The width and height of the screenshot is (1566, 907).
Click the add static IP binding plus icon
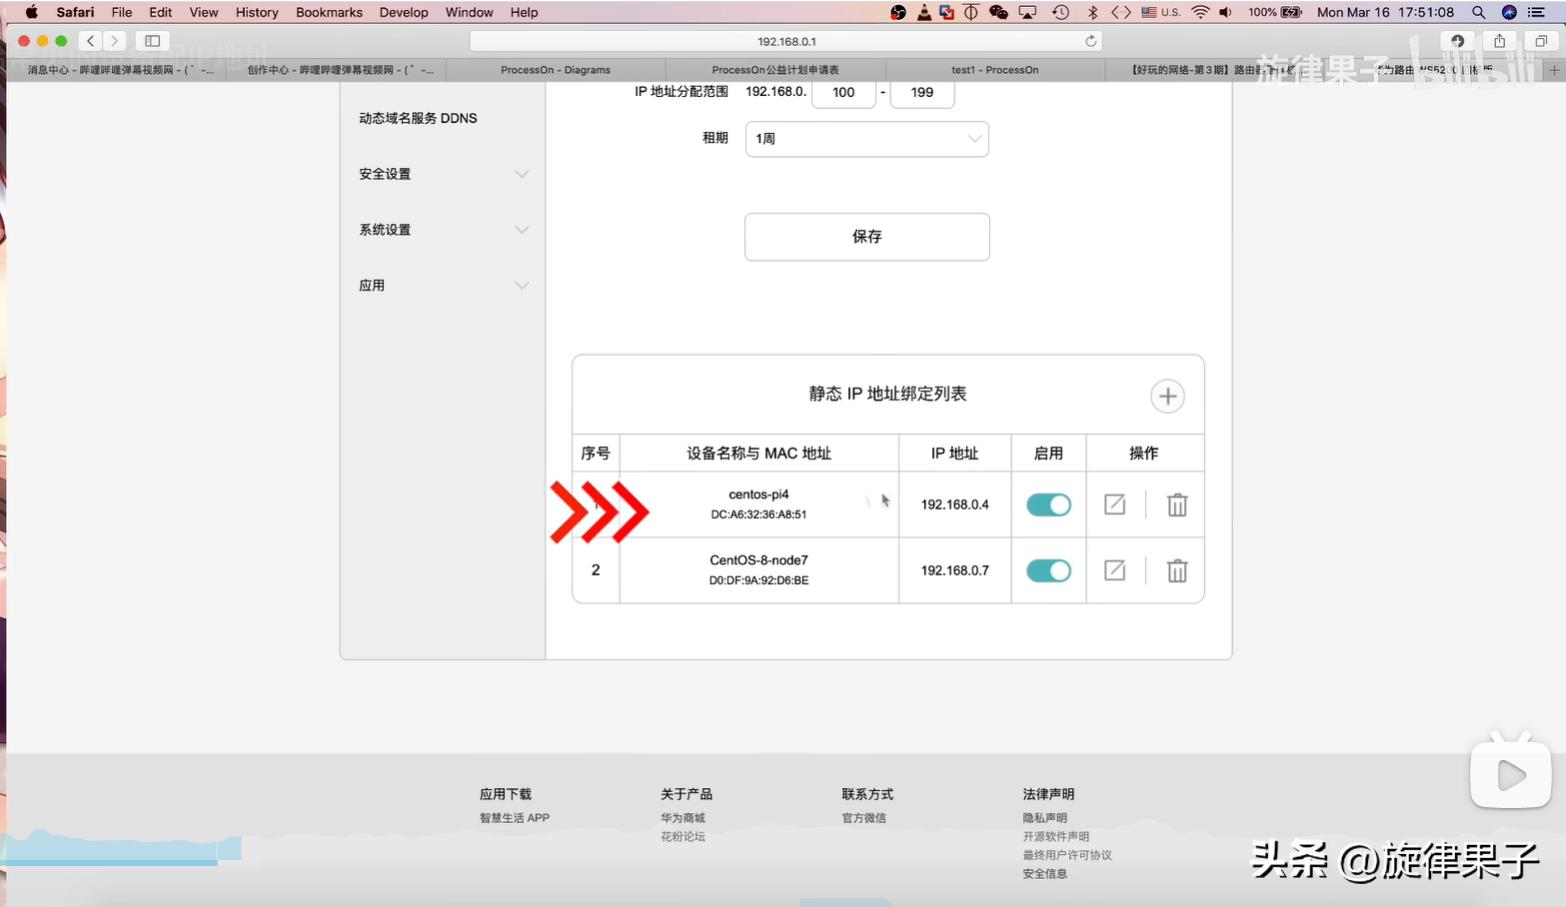click(1167, 396)
